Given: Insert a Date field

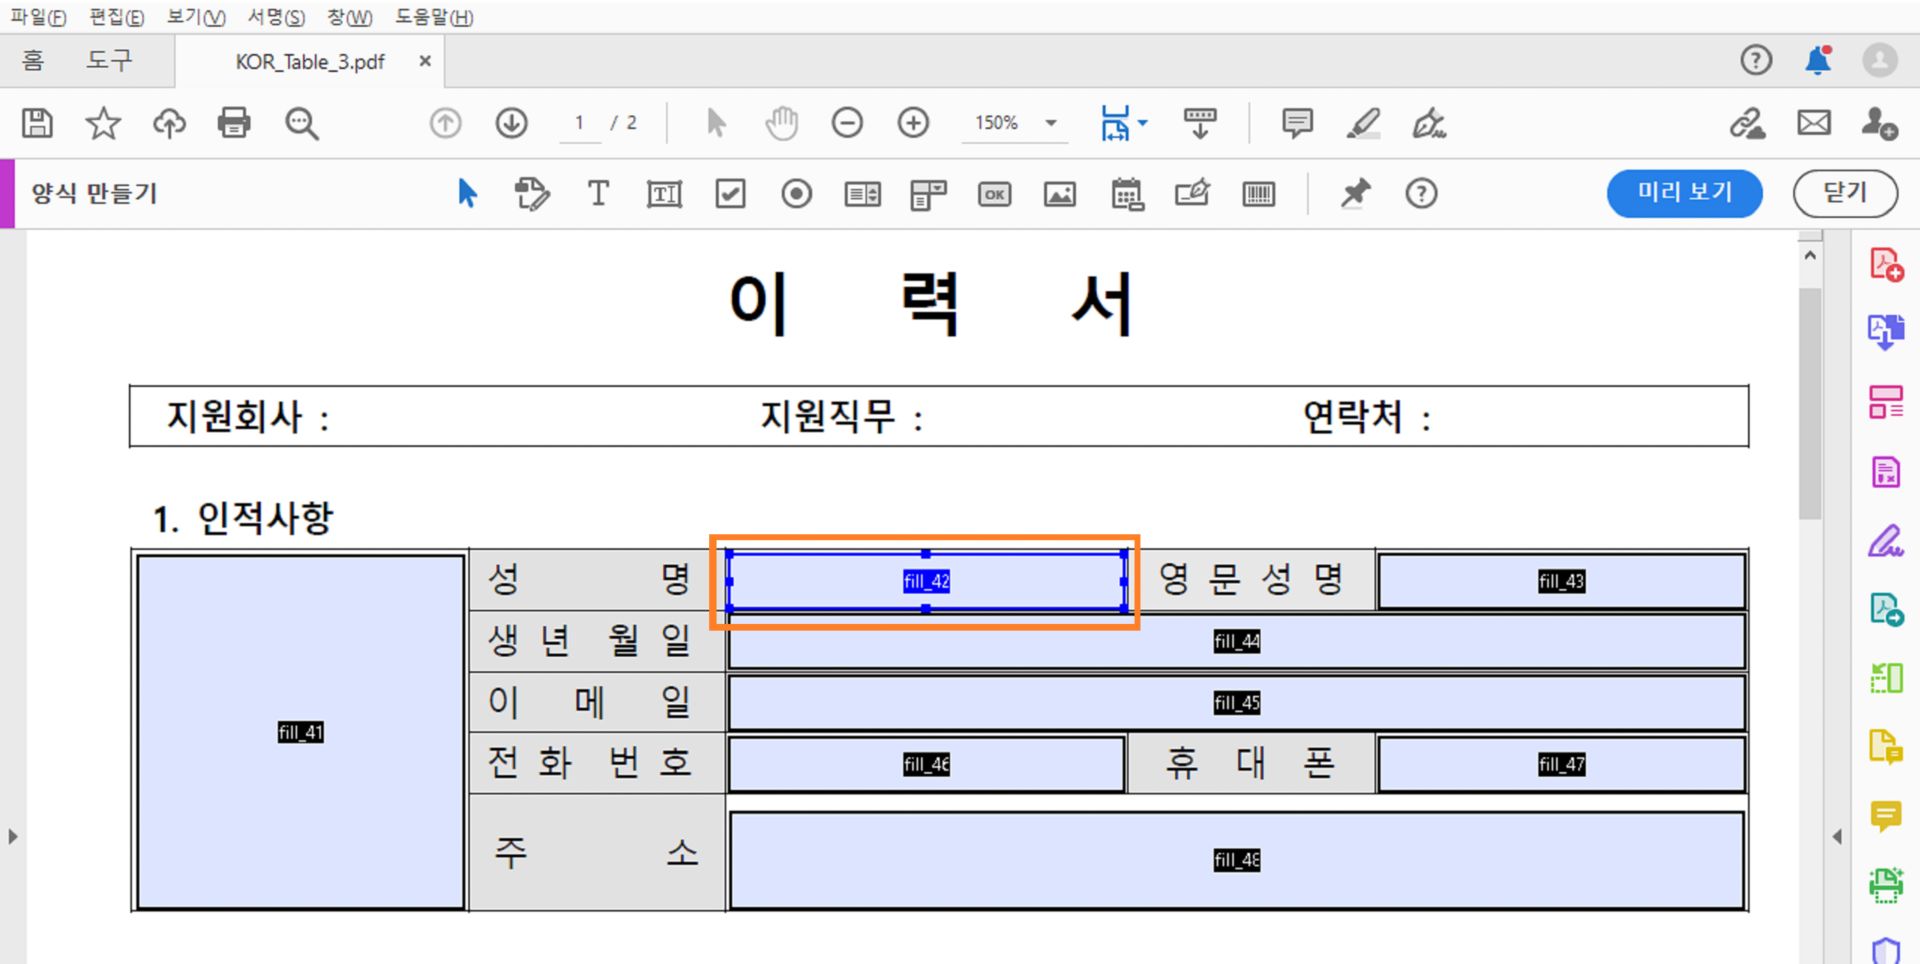Looking at the screenshot, I should 1126,193.
